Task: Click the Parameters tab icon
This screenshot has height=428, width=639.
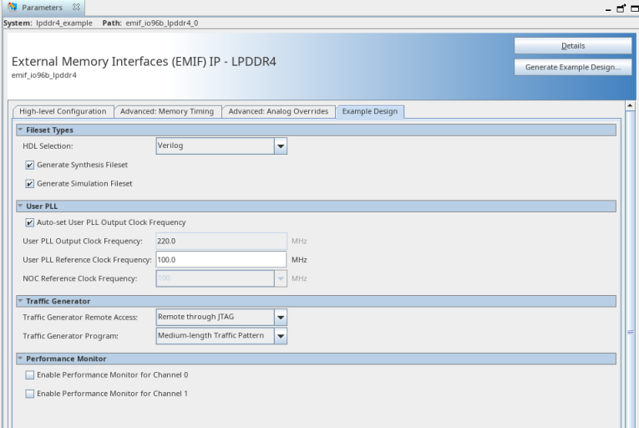Action: 12,7
